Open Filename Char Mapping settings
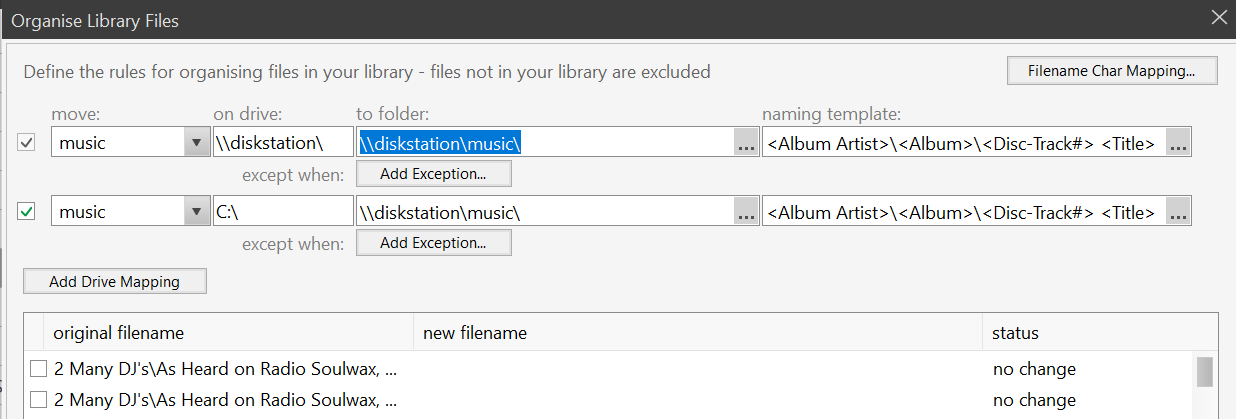Screen dimensions: 1236x419 pos(1112,71)
